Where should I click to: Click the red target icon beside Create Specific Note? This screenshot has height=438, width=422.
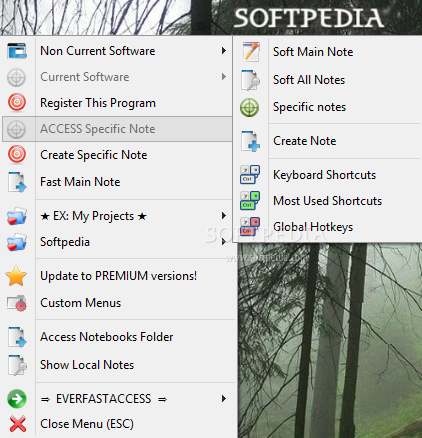click(x=17, y=155)
